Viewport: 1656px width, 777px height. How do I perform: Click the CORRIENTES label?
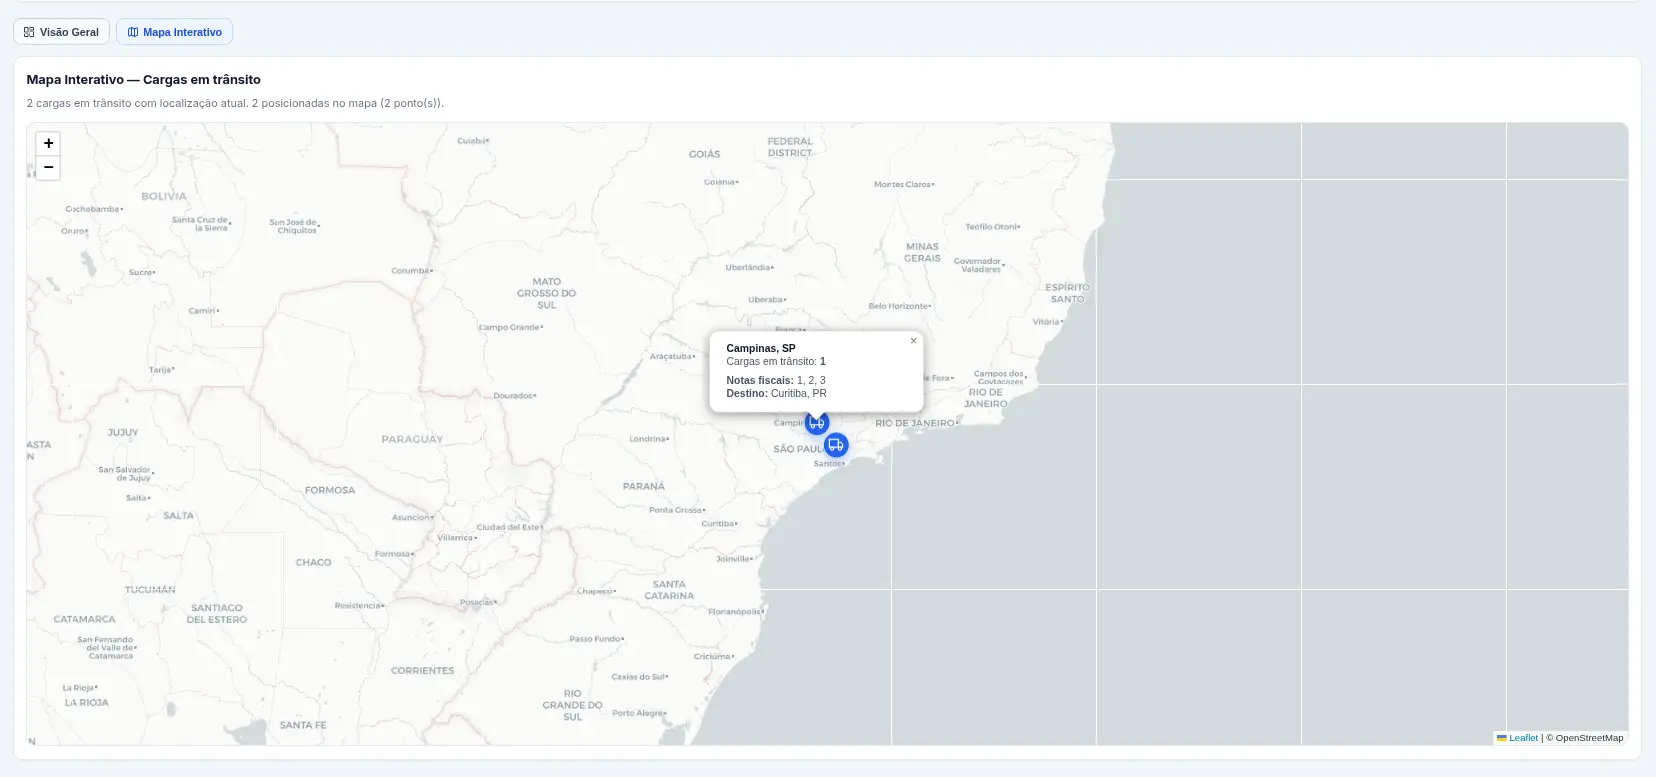(422, 671)
